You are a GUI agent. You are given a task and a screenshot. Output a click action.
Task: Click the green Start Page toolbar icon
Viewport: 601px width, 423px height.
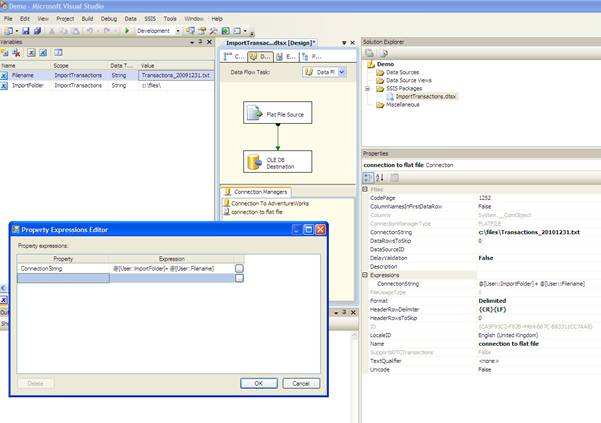[x=225, y=31]
